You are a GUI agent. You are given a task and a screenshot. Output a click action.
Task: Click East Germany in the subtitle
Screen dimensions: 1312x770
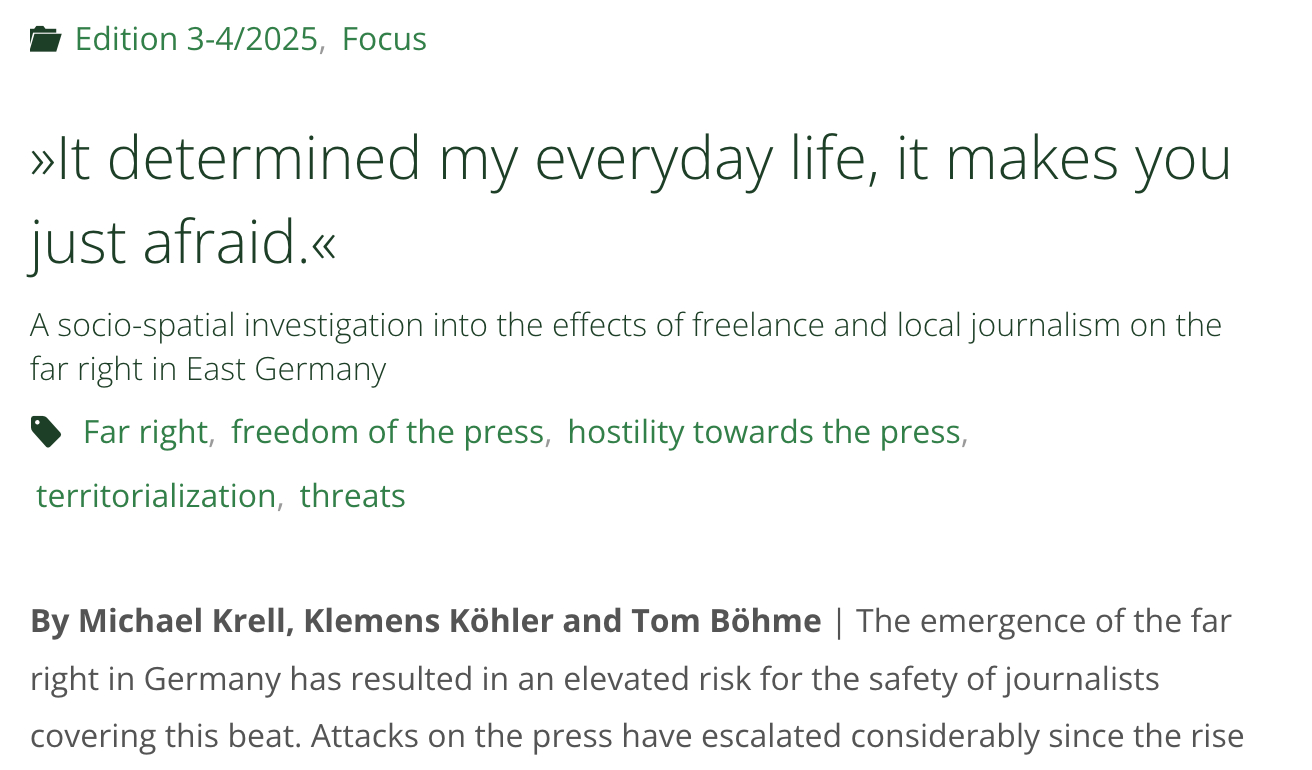tap(286, 369)
